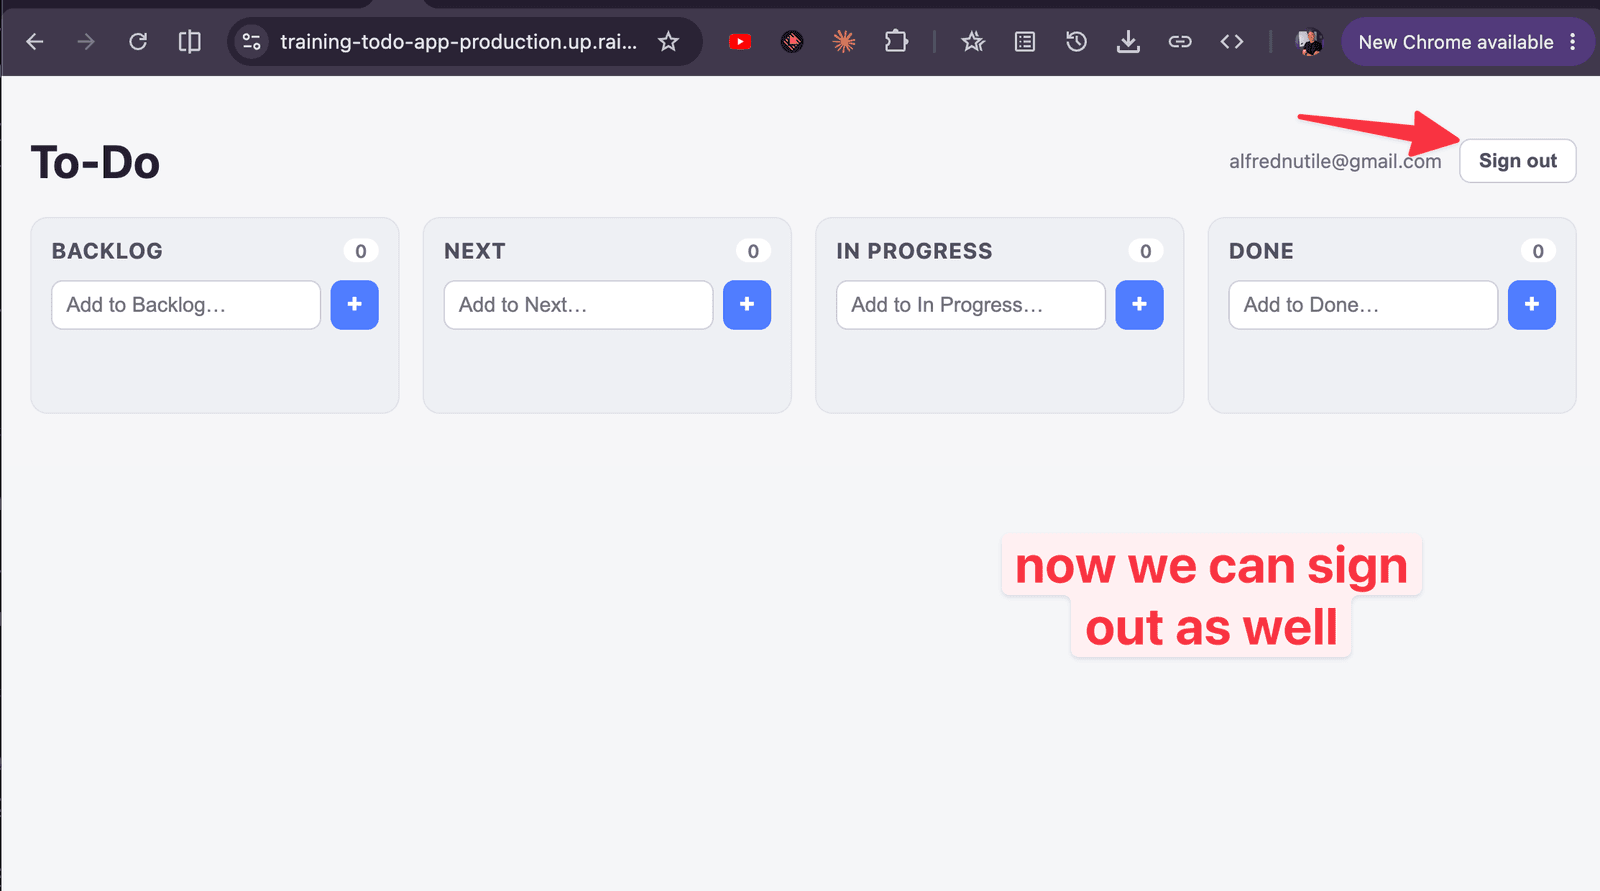Click the Sign out button
Viewport: 1600px width, 891px height.
tap(1517, 161)
